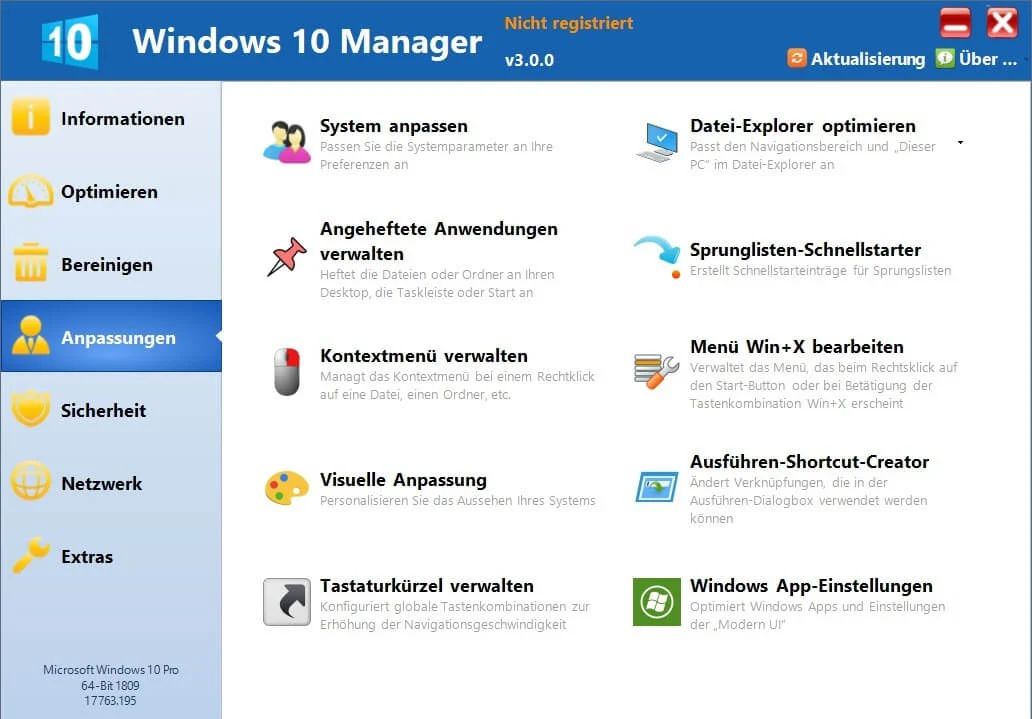The width and height of the screenshot is (1032, 719).
Task: Open the Informationen section
Action: 111,118
